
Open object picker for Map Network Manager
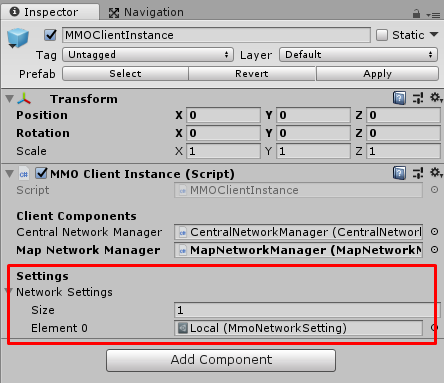(434, 250)
